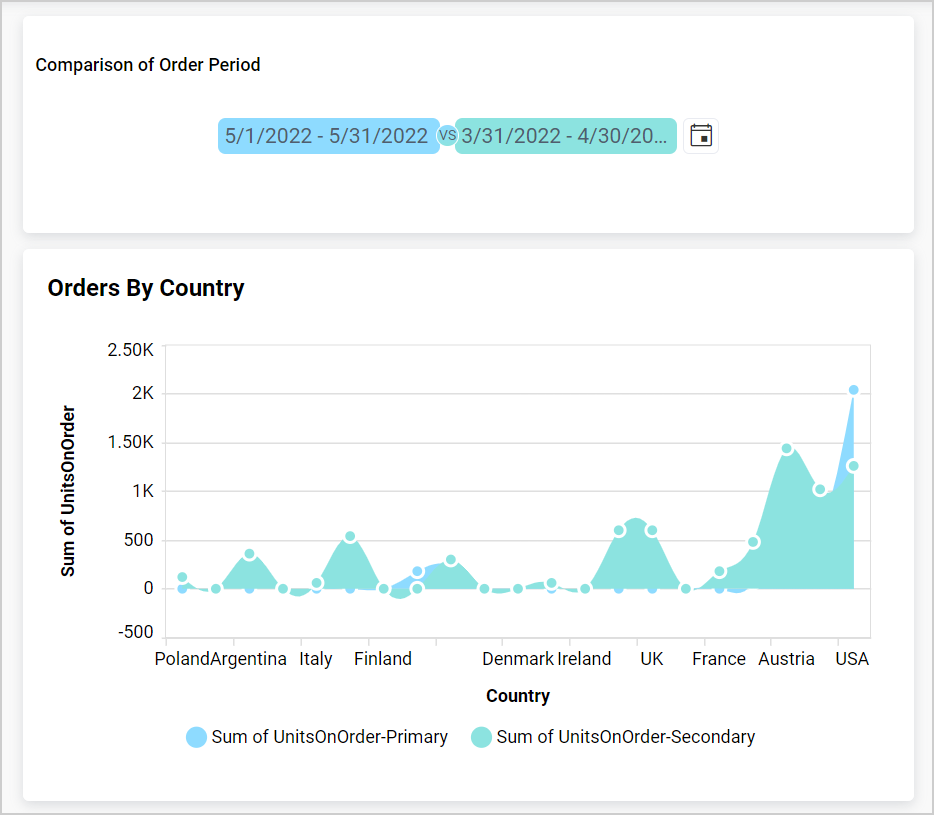
Task: Click the Primary series legend dot icon
Action: pyautogui.click(x=198, y=736)
